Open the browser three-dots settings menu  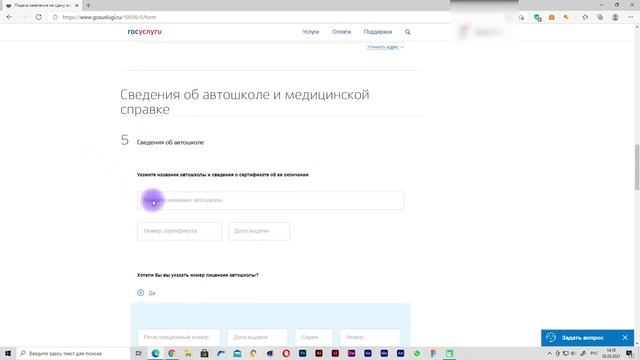click(631, 18)
